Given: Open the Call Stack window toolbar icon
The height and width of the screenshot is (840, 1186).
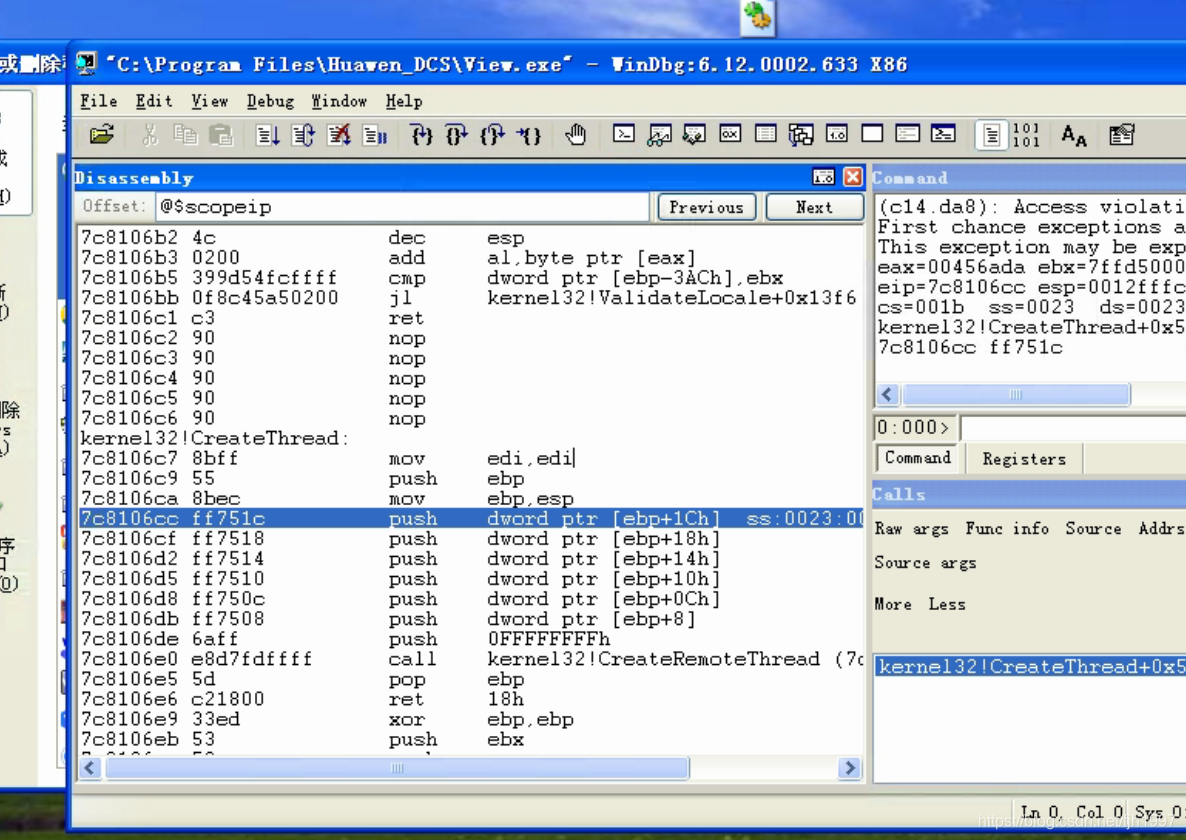Looking at the screenshot, I should click(x=800, y=135).
